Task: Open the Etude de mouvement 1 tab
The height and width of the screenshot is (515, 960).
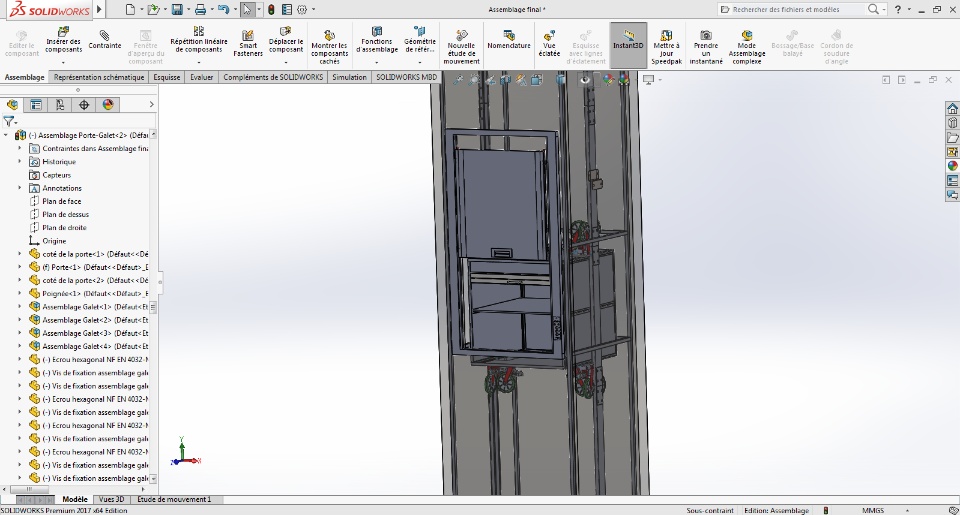Action: coord(174,499)
